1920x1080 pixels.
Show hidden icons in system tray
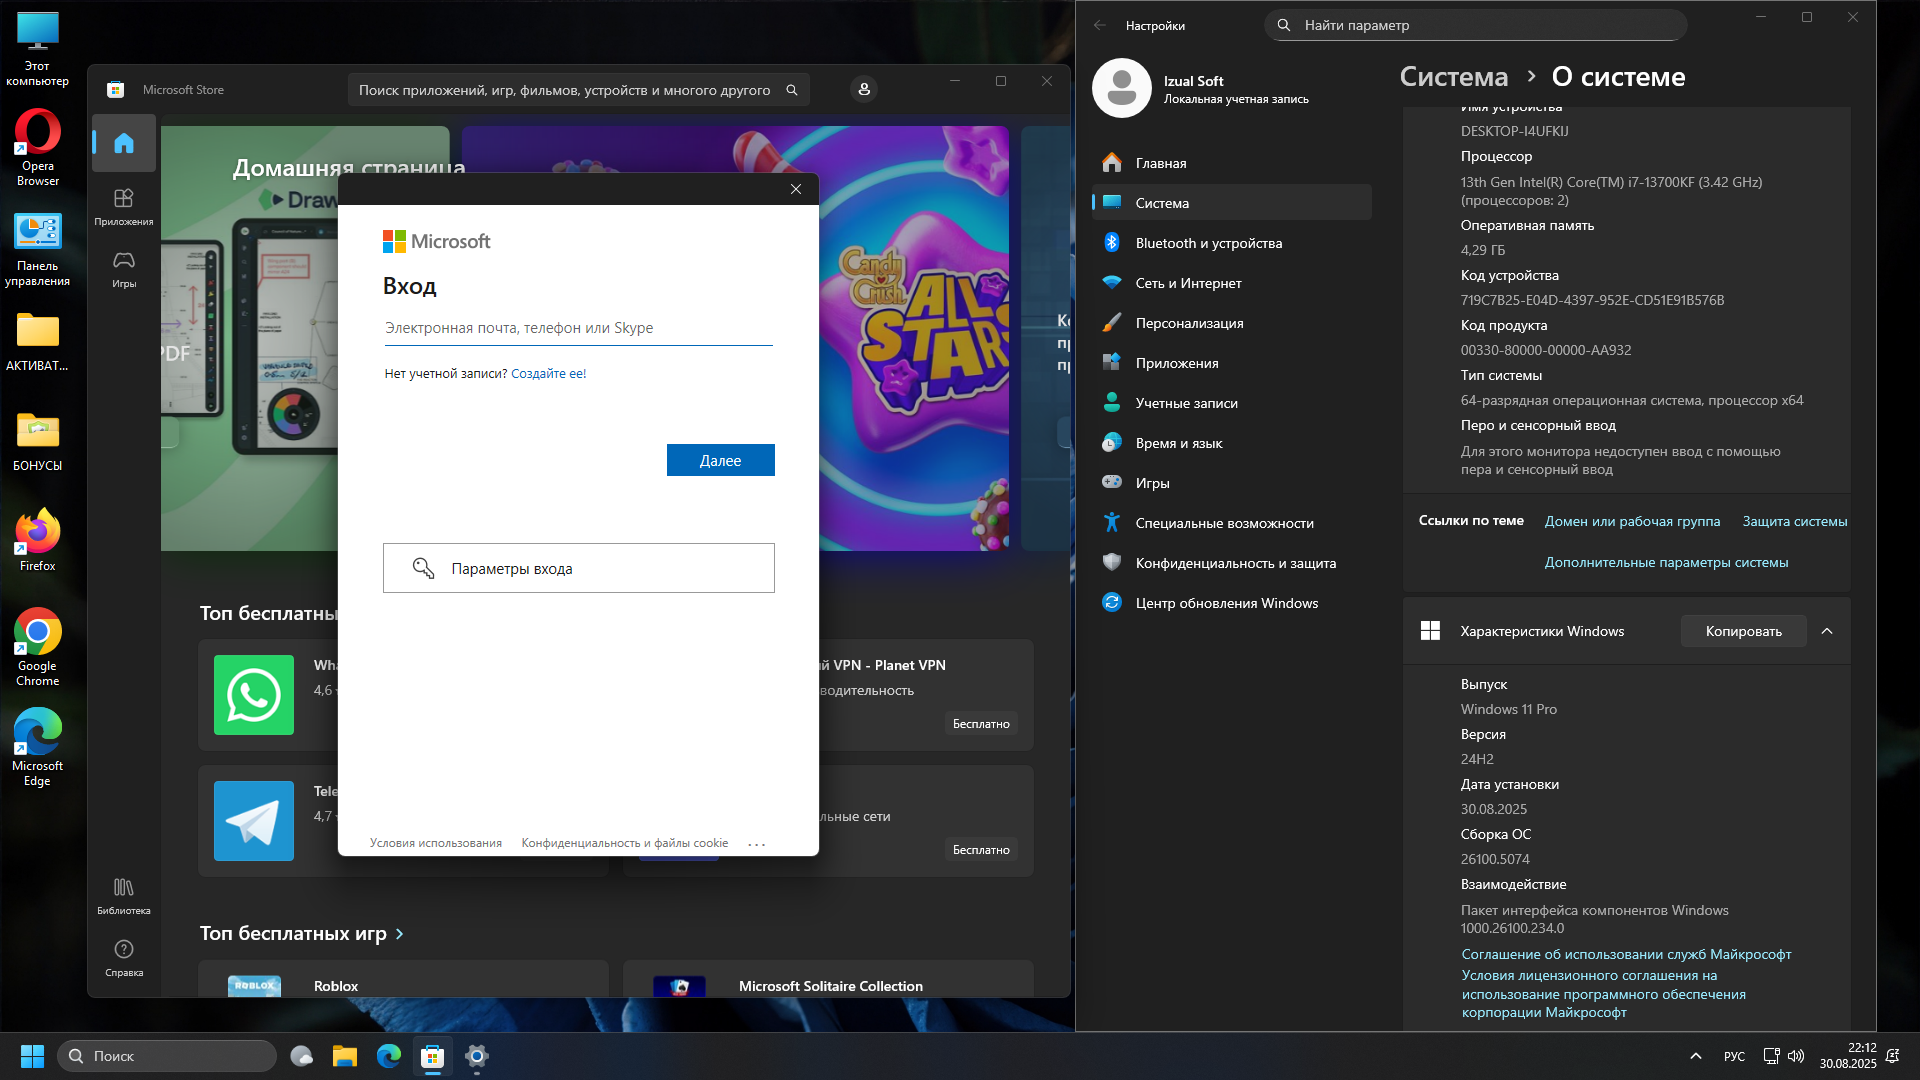(1696, 1056)
